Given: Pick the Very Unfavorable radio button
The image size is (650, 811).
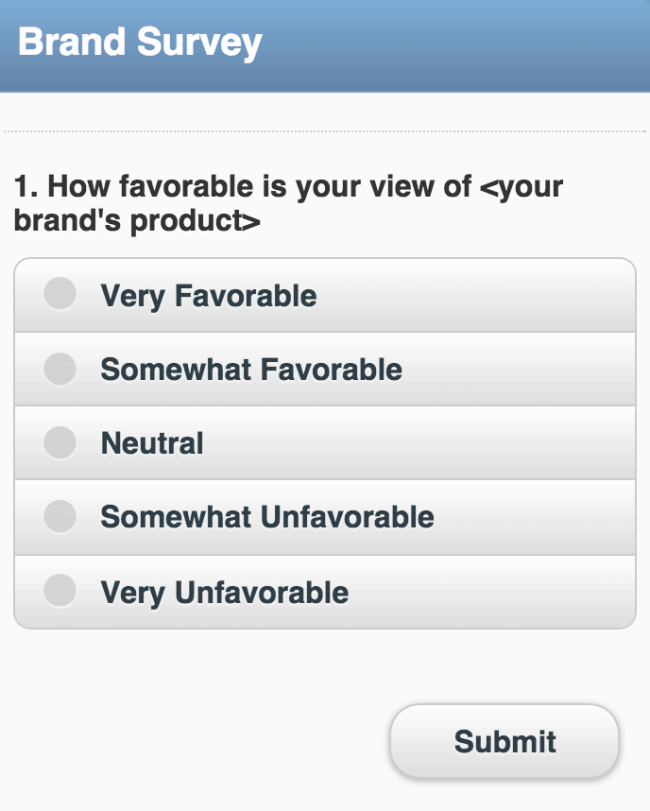Looking at the screenshot, I should [x=61, y=591].
